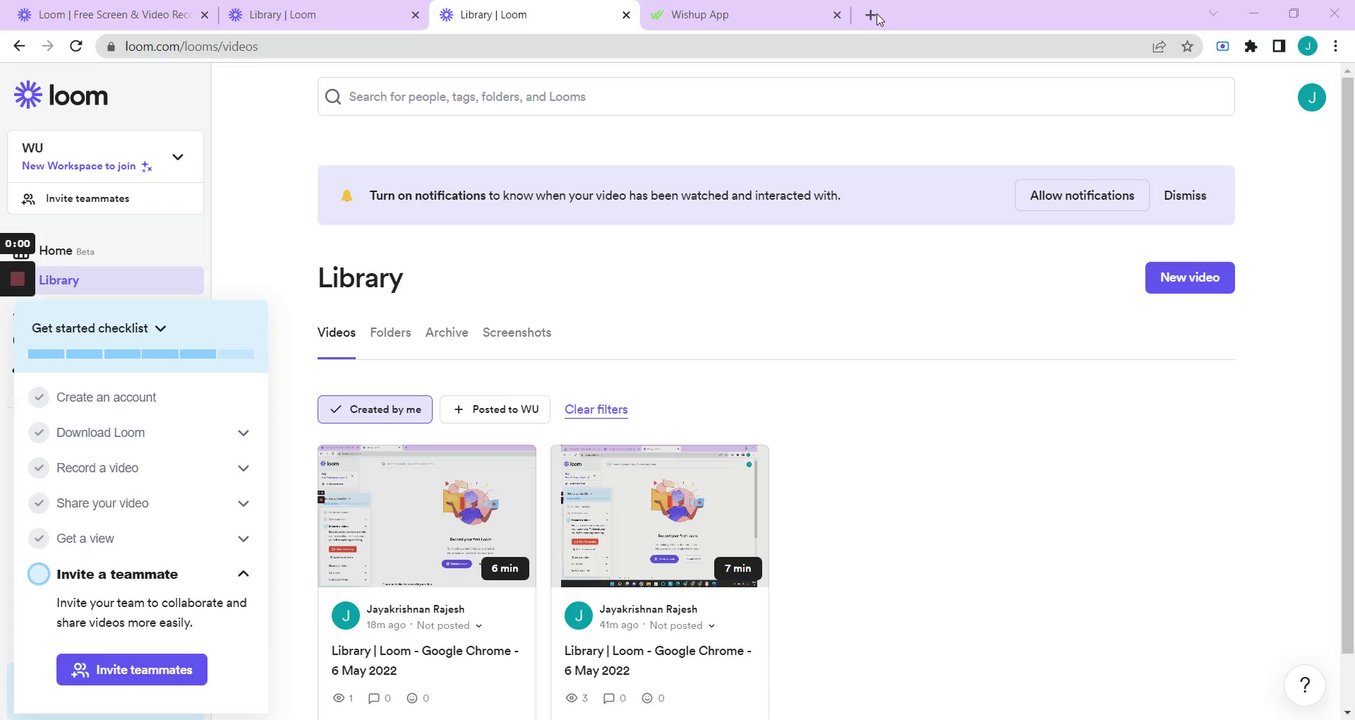Screen dimensions: 1355x720
Task: Expand the Record a video checklist item
Action: tap(243, 468)
